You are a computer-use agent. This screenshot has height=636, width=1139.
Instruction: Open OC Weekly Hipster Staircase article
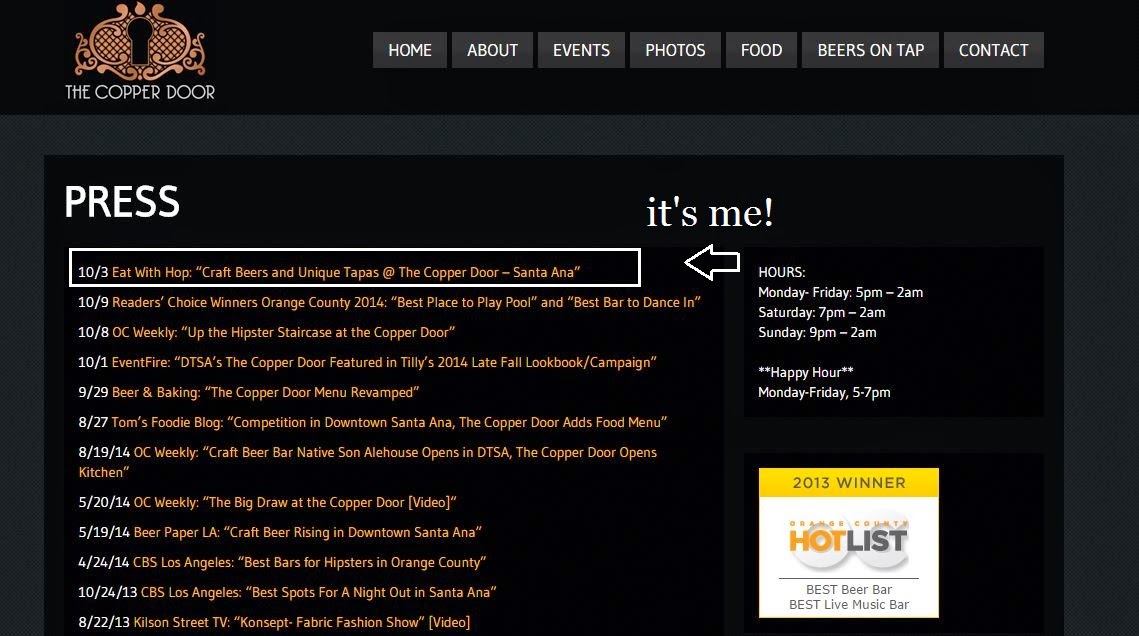click(x=283, y=333)
